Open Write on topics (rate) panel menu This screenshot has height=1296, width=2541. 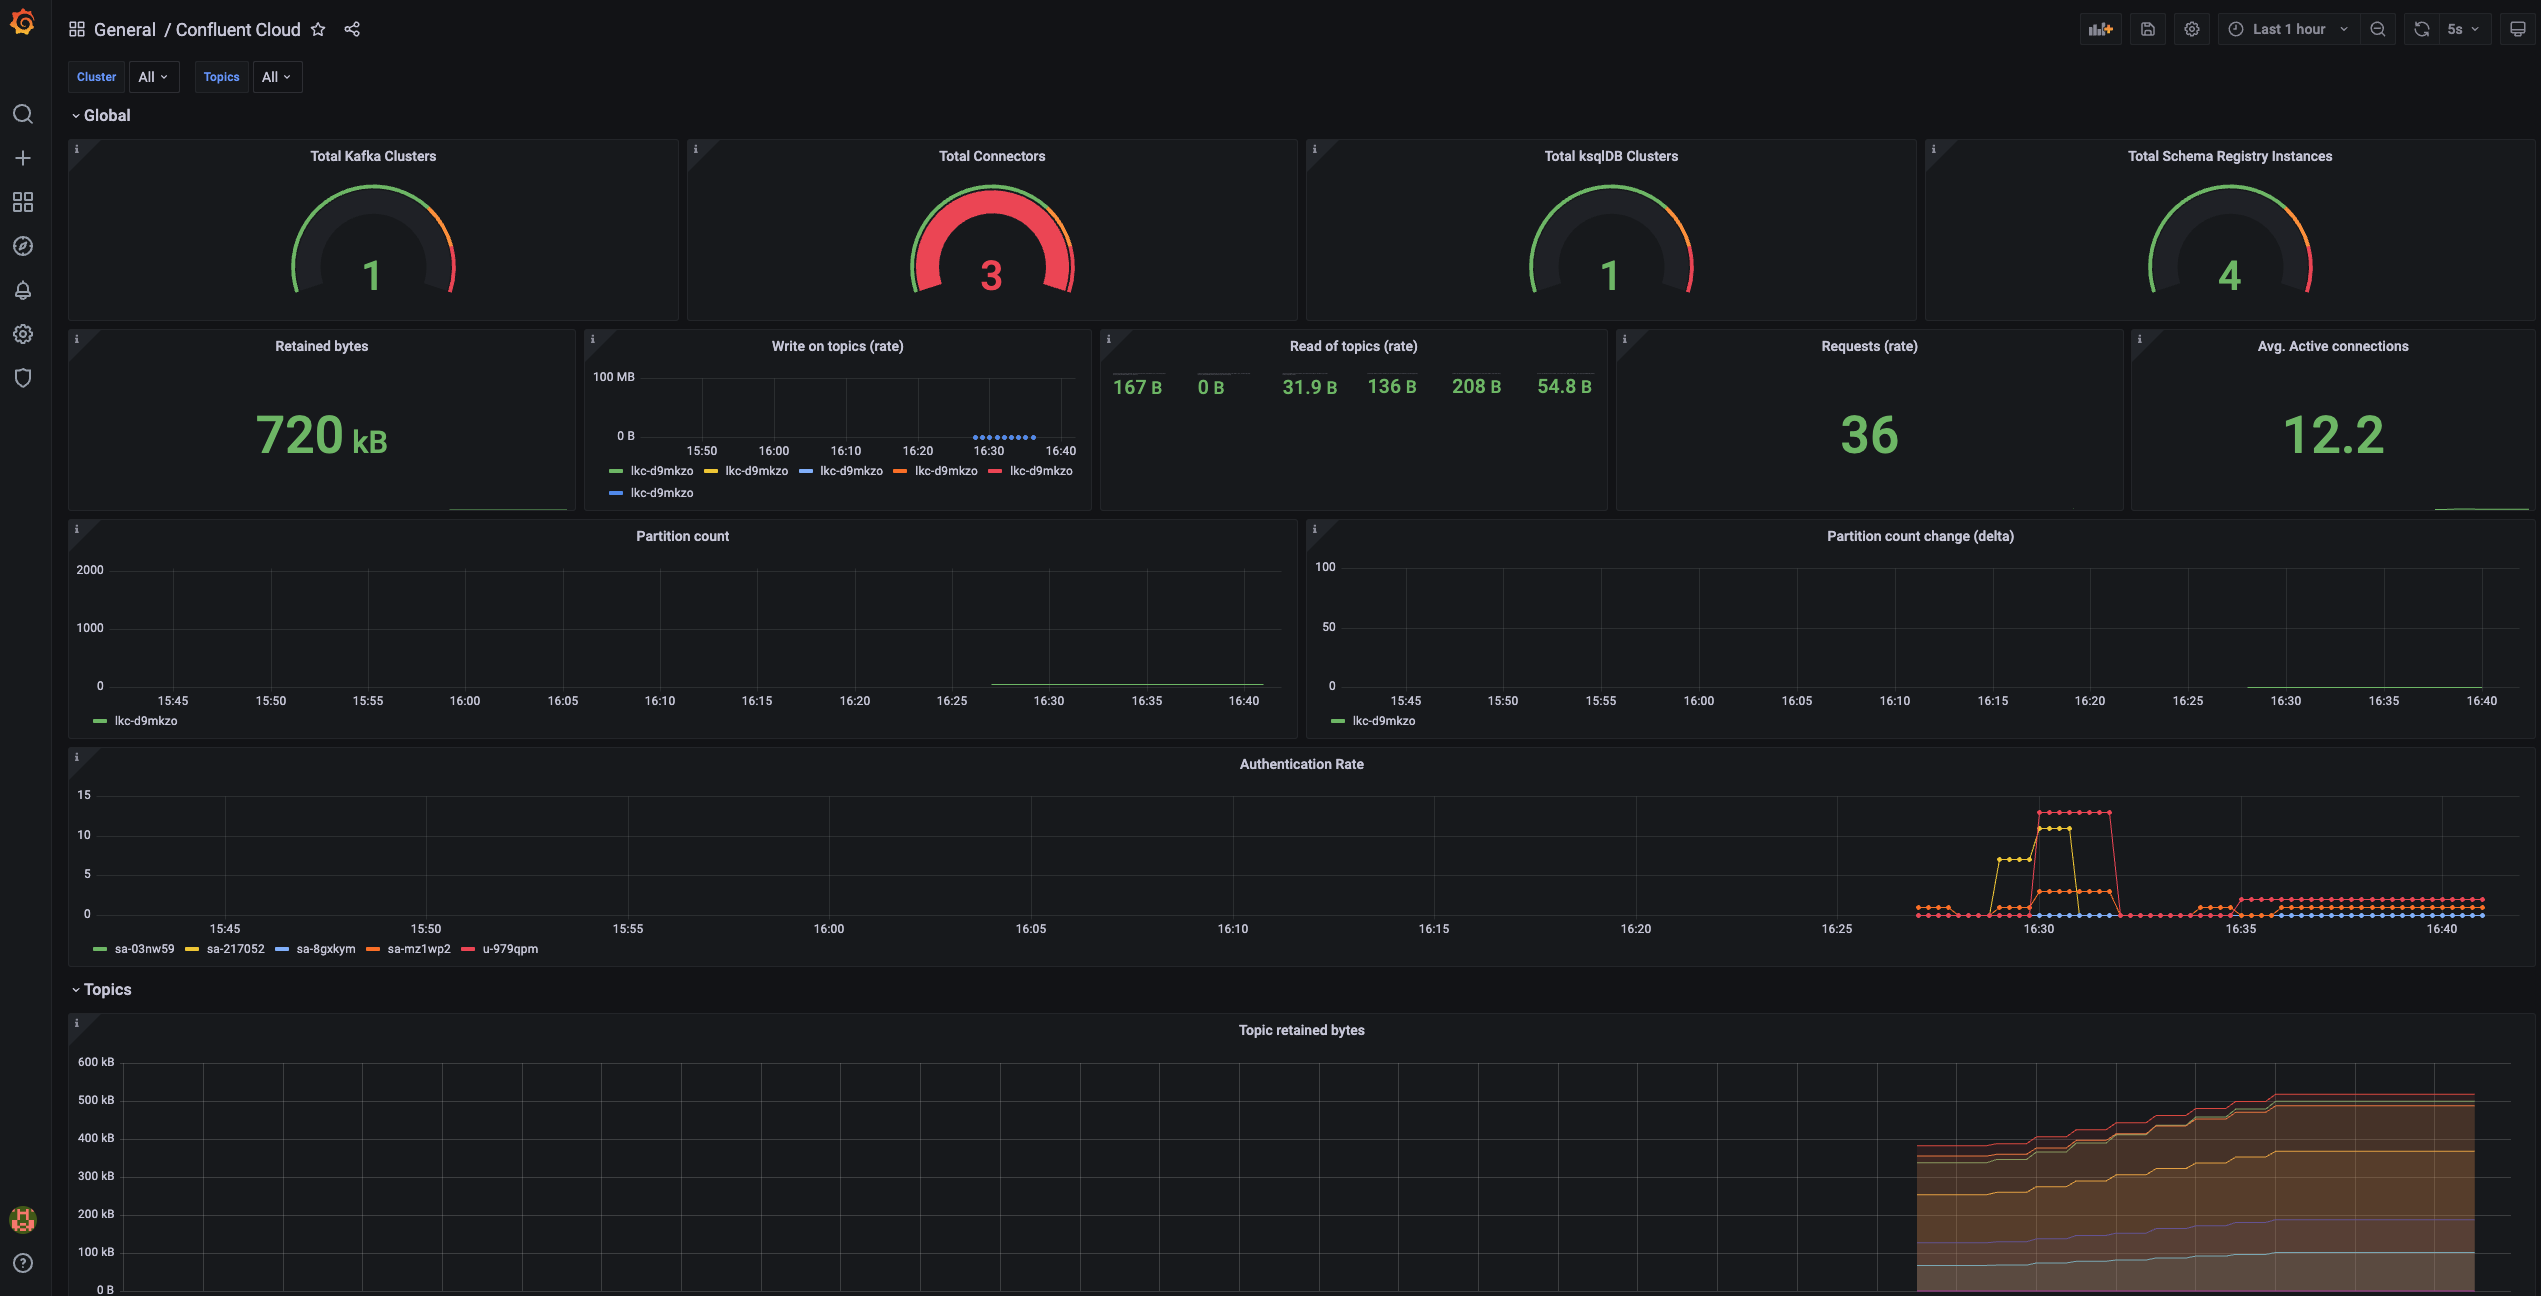tap(837, 346)
